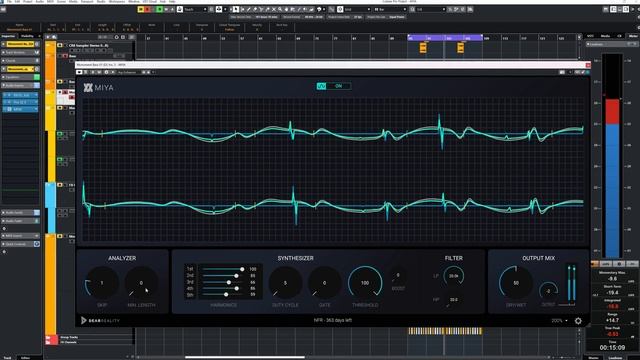Click the DUTY CYCLE knob
The width and height of the screenshot is (640, 360).
285,283
